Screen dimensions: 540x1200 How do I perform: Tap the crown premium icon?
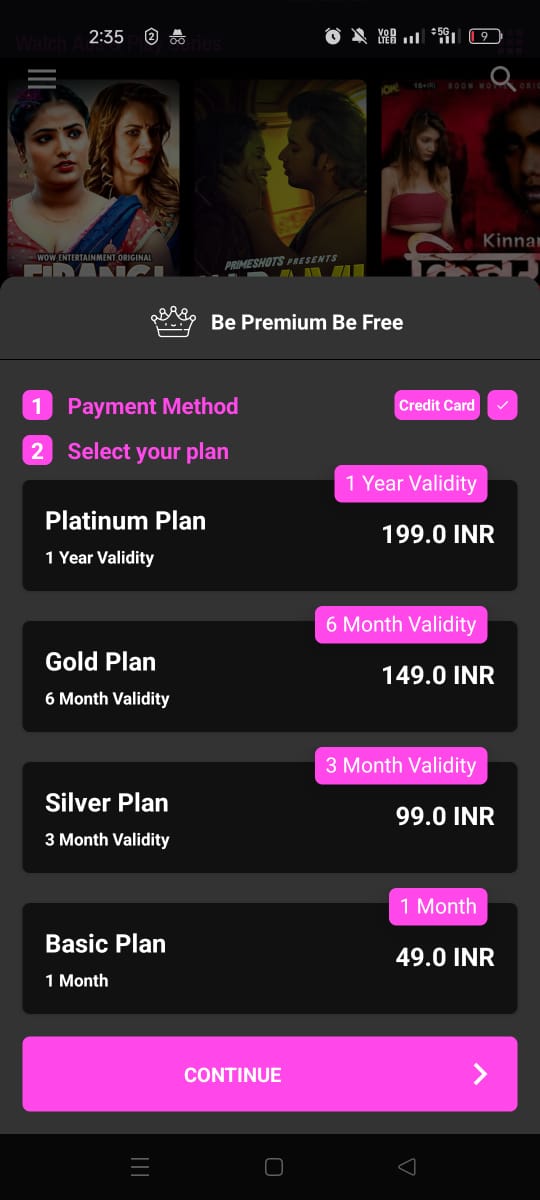point(173,322)
